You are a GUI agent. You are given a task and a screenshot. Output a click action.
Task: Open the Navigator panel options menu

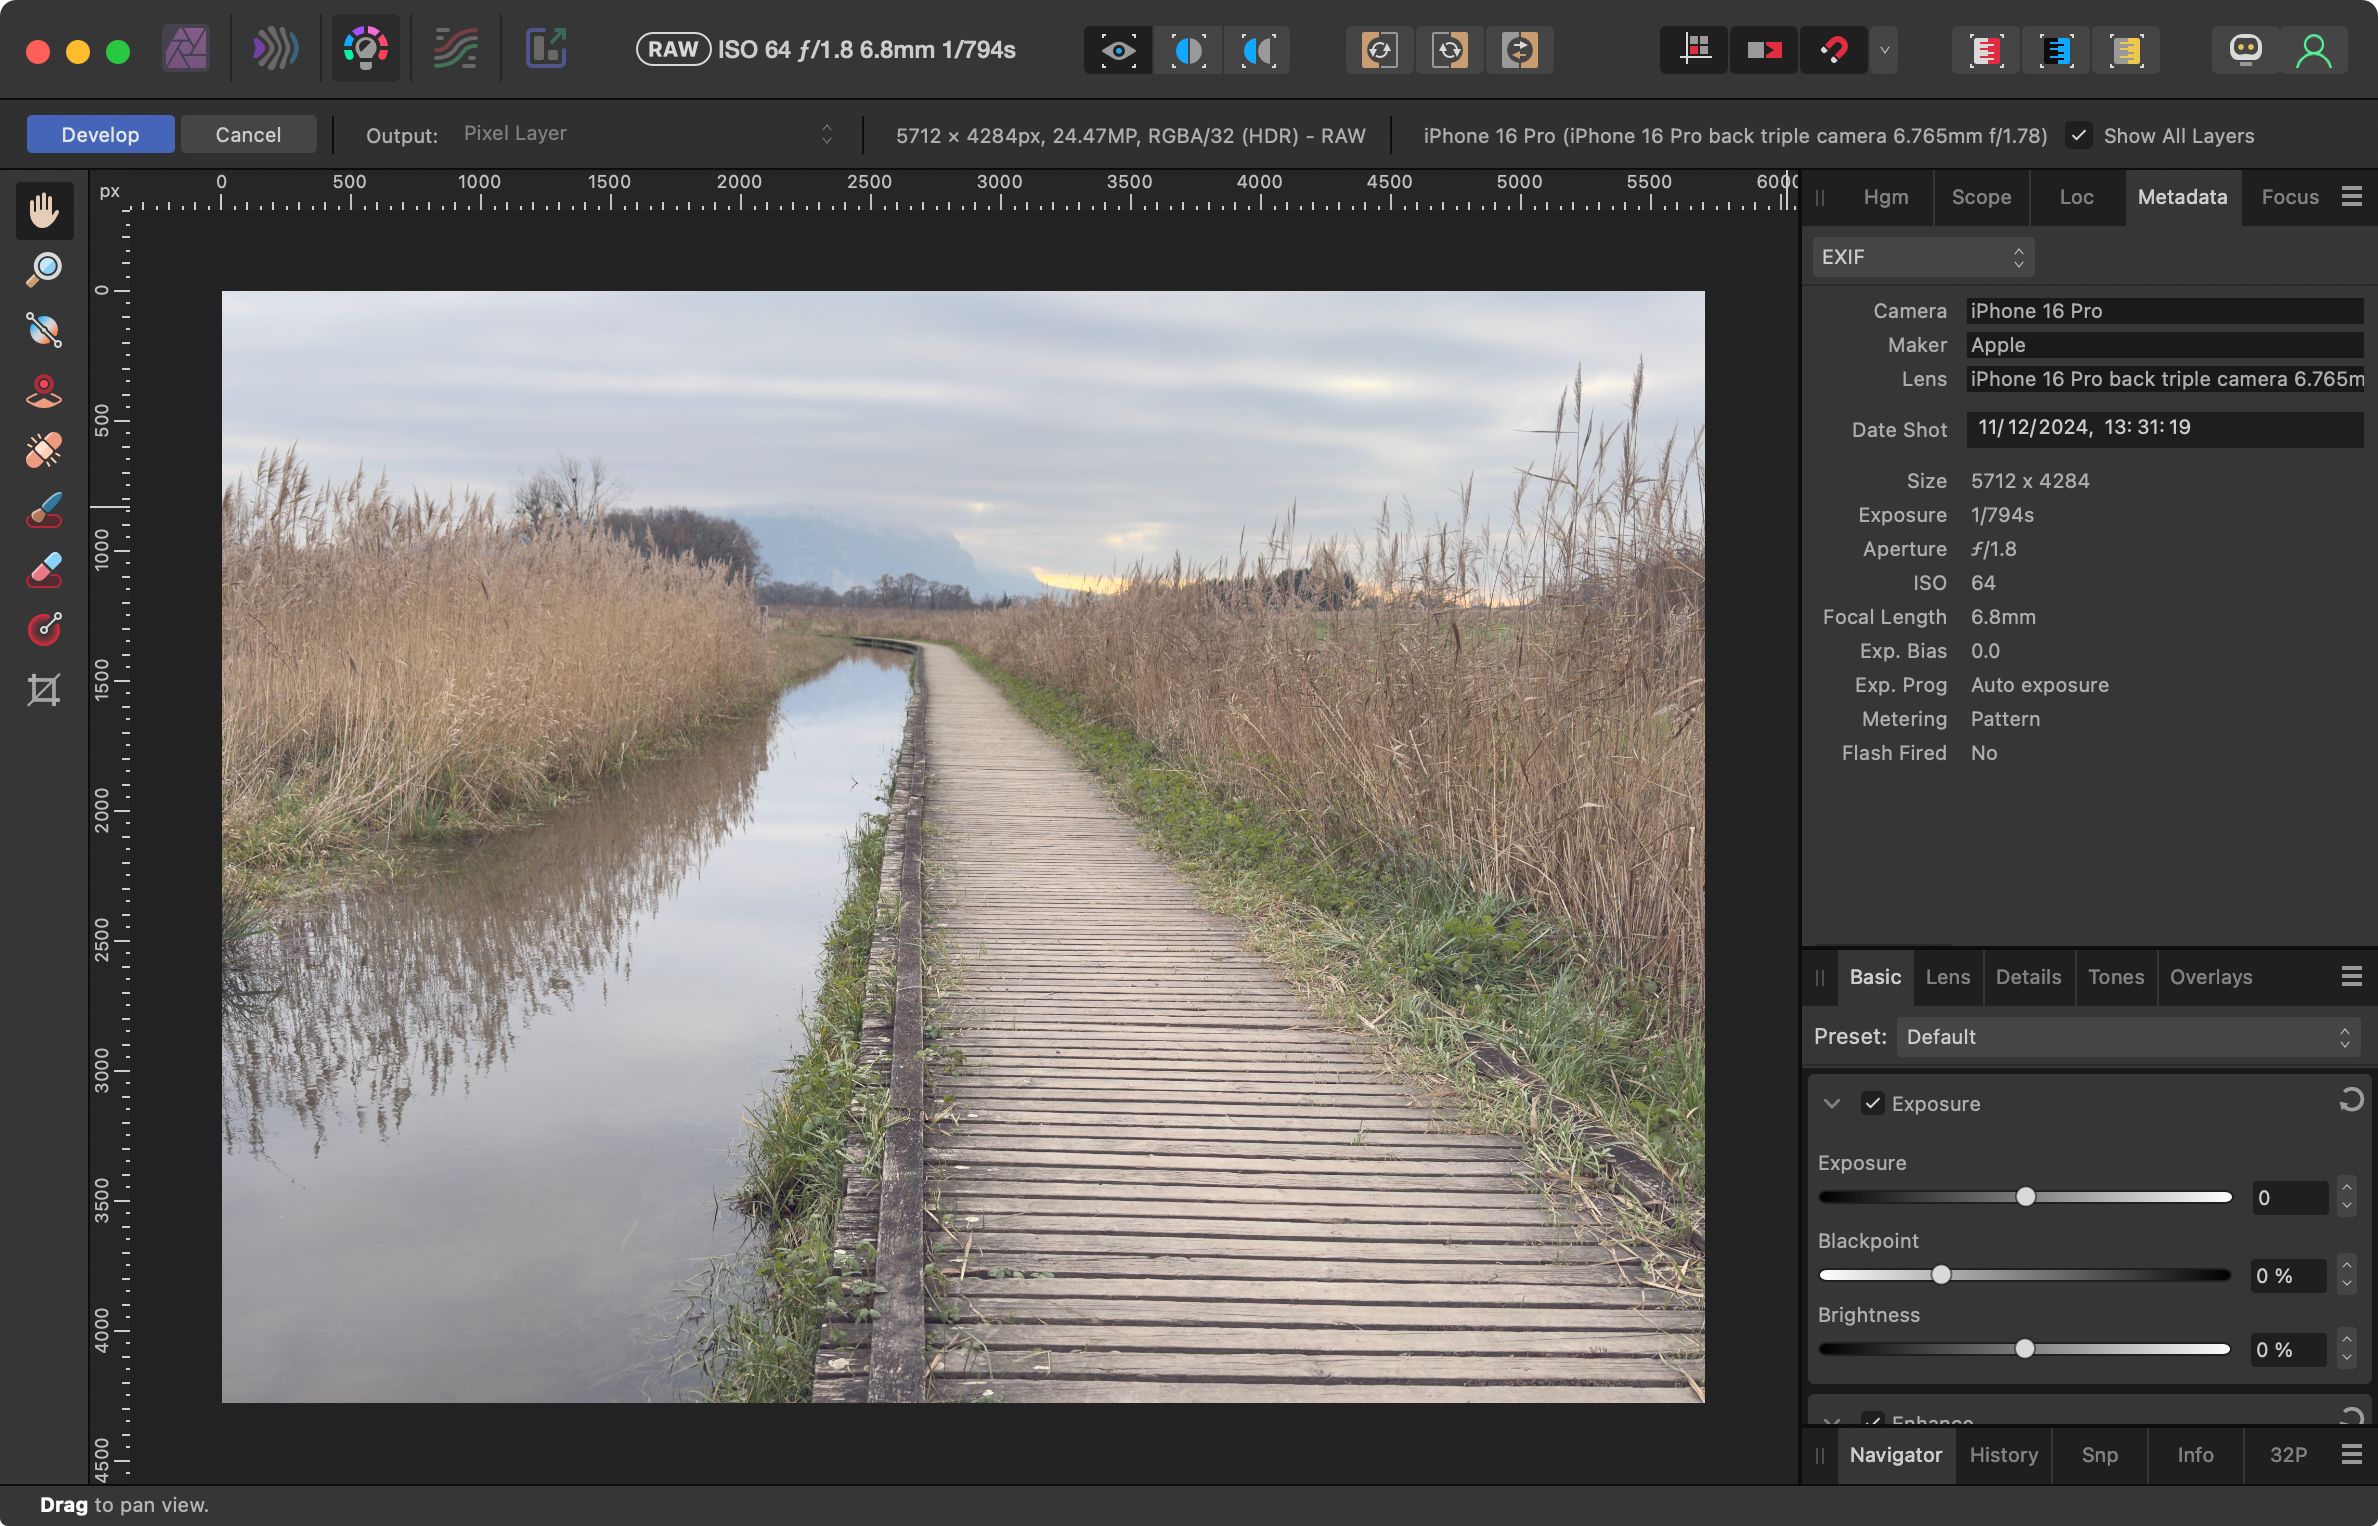2351,1454
